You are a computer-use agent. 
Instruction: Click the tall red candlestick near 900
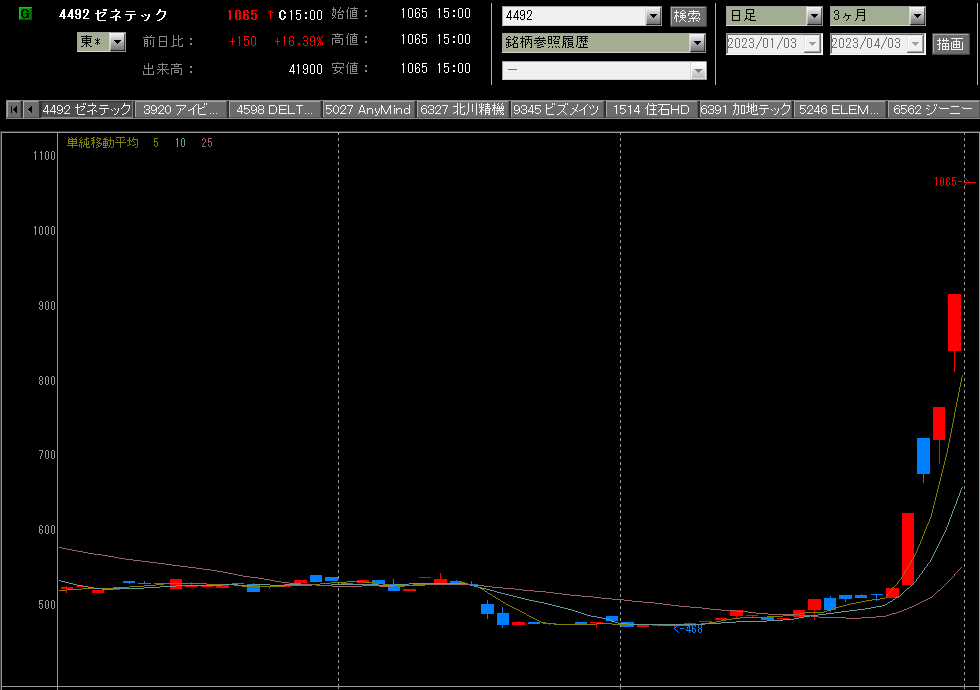click(x=954, y=322)
